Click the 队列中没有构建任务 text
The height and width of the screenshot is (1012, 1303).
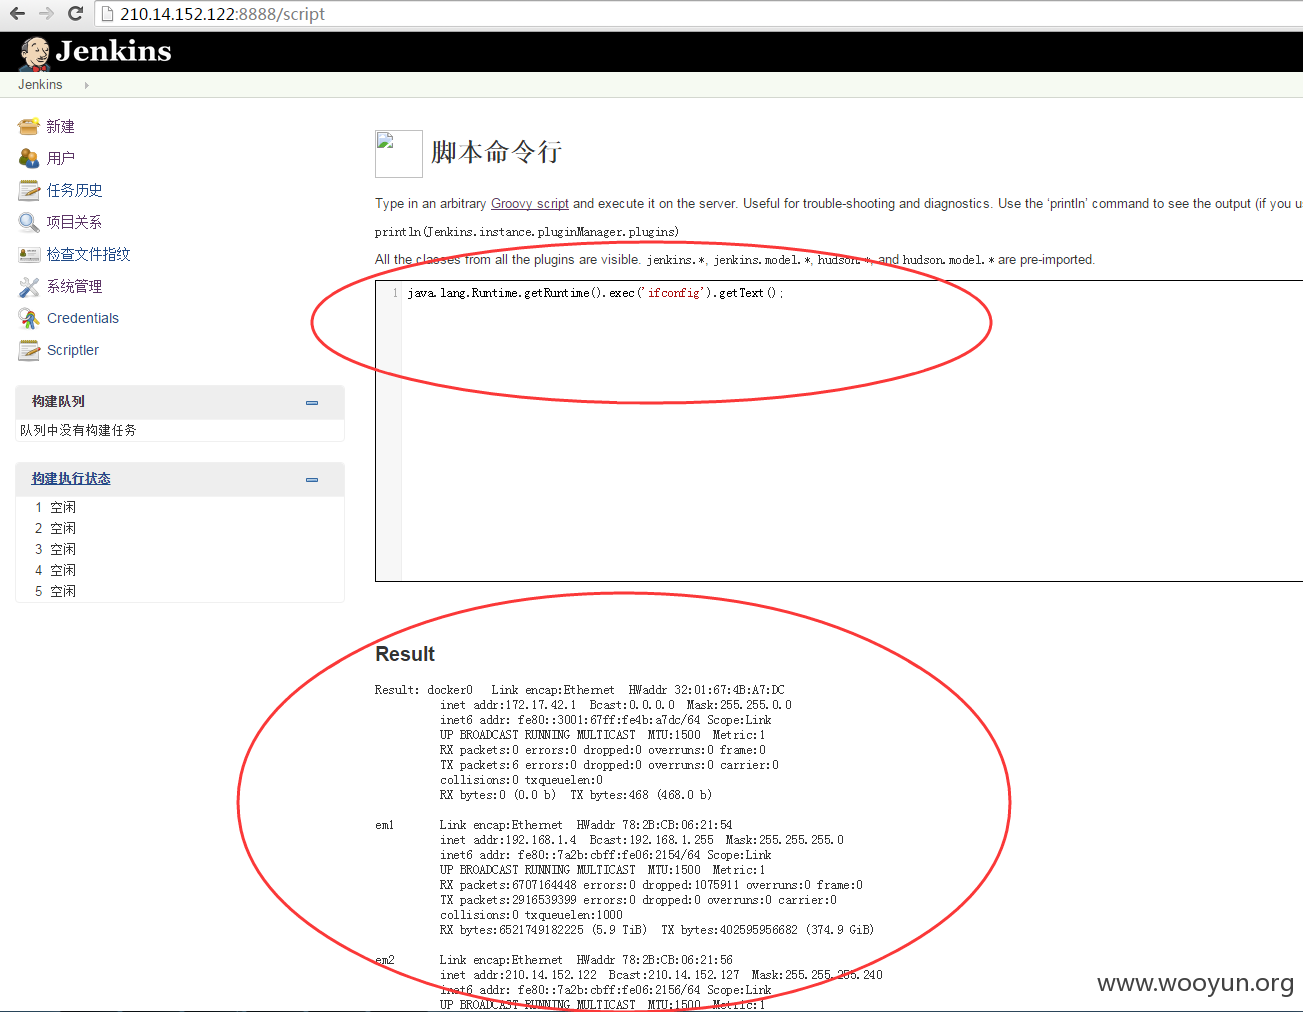[x=78, y=430]
